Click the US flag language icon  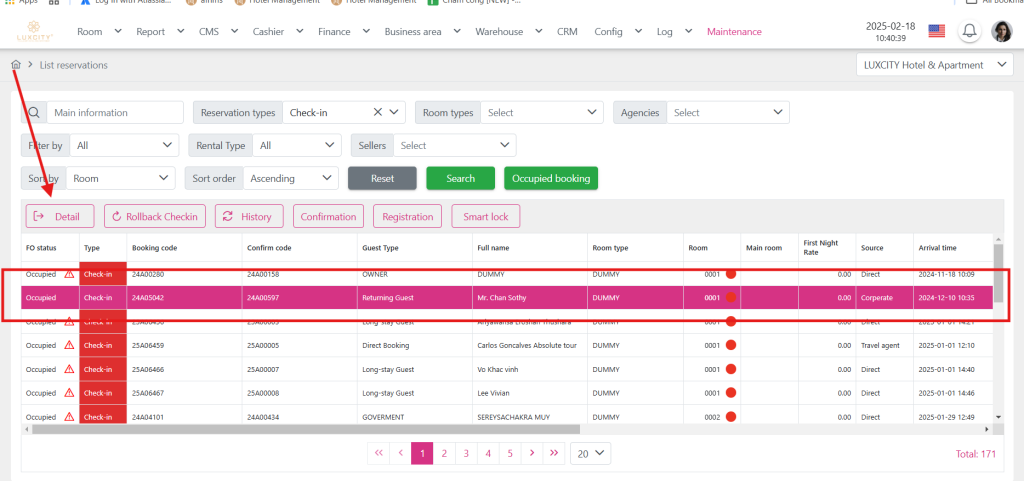point(936,32)
